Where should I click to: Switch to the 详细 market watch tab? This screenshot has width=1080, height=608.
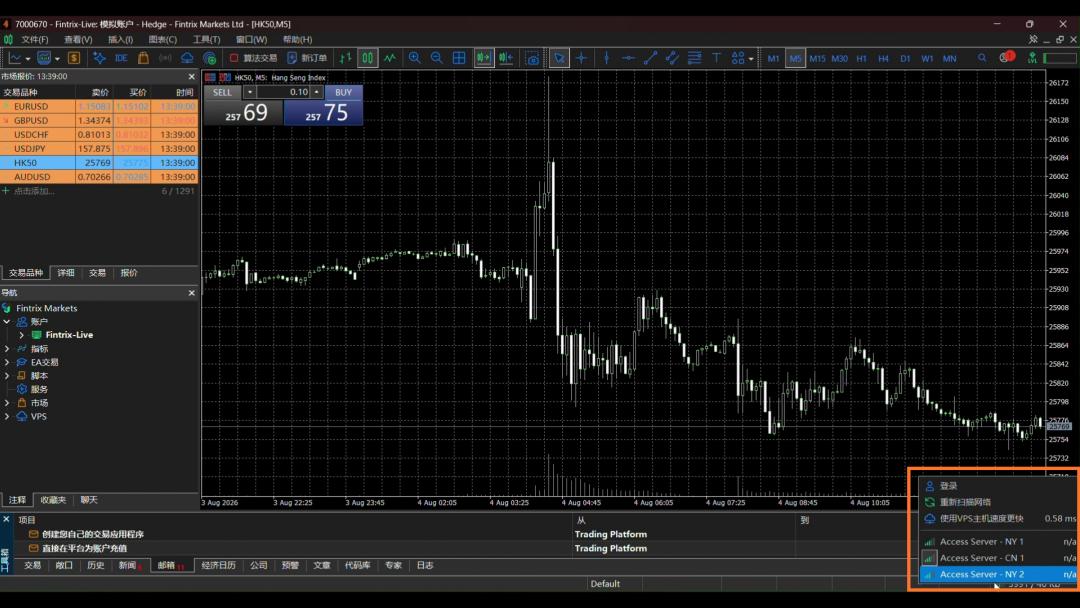[66, 273]
